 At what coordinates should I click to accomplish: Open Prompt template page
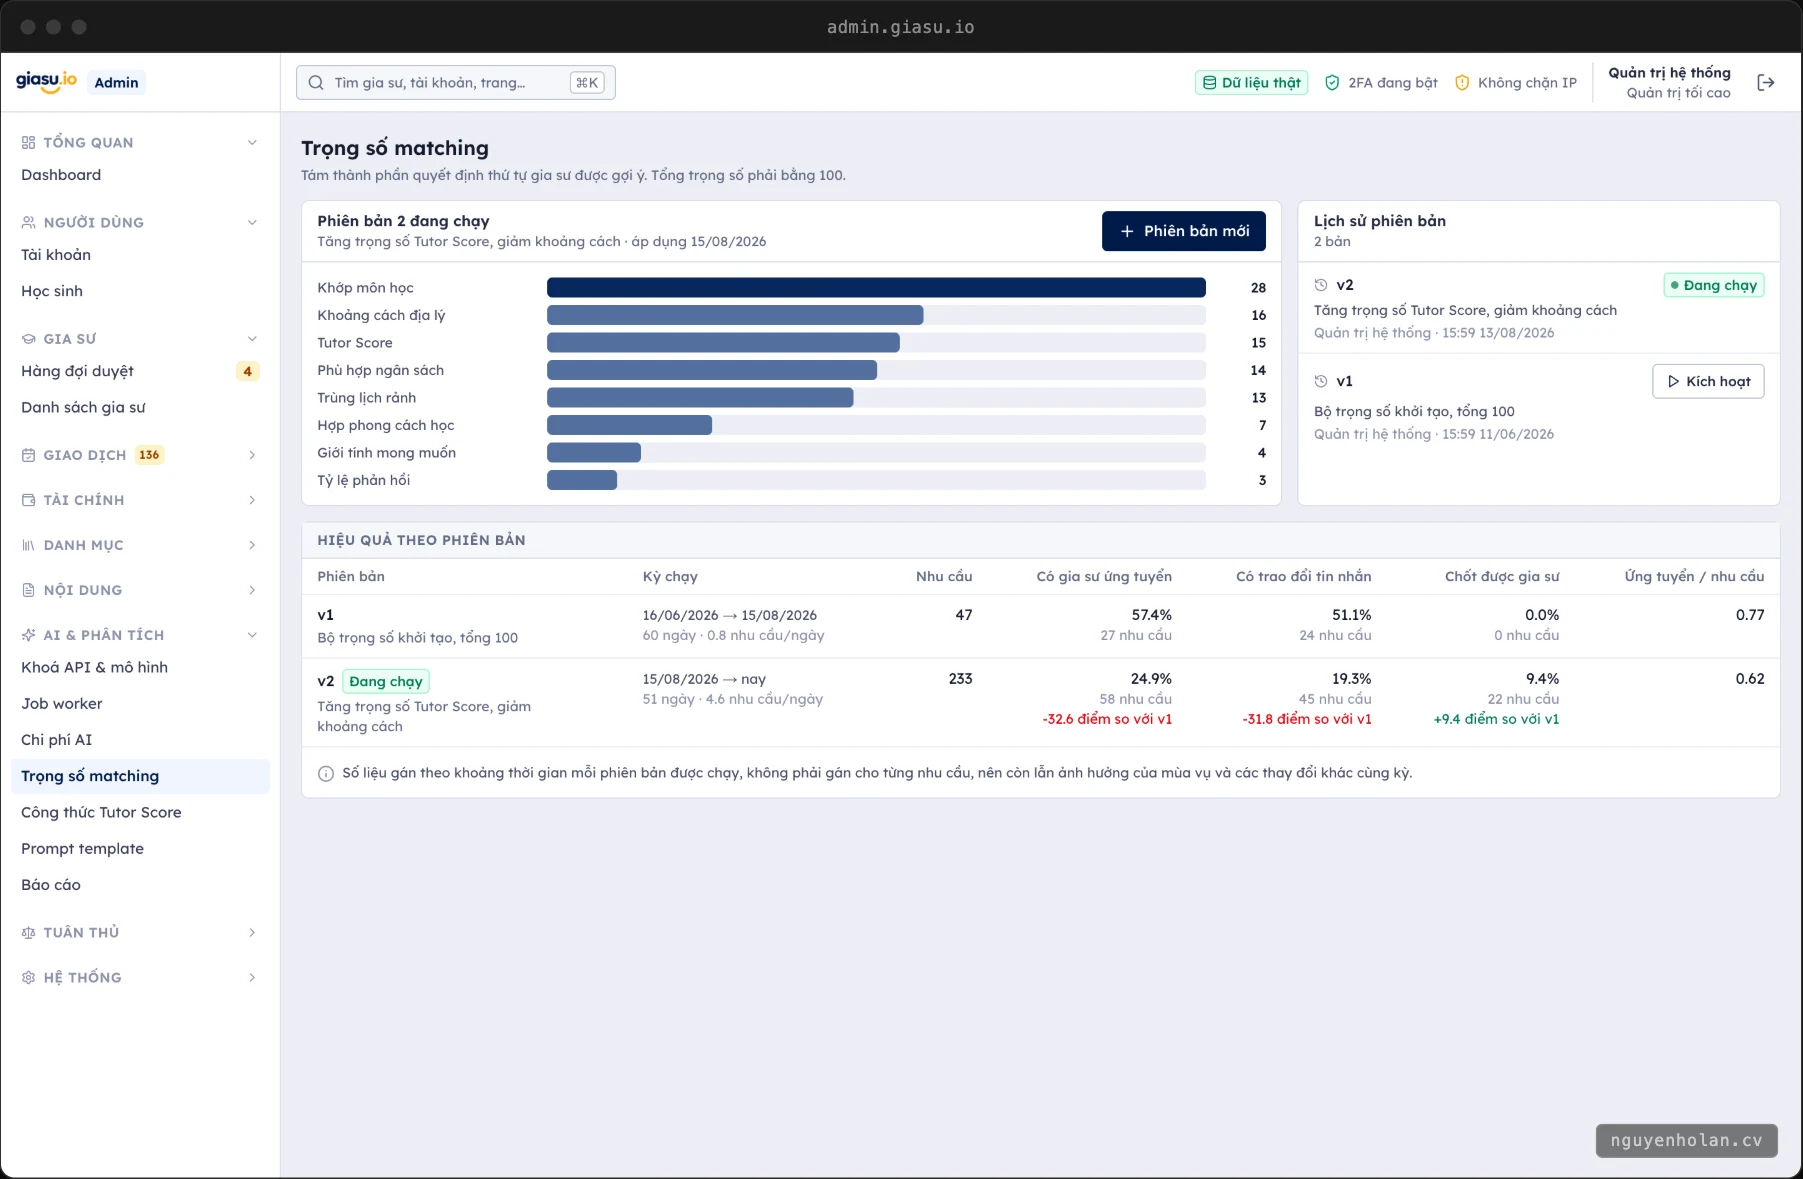(140, 848)
